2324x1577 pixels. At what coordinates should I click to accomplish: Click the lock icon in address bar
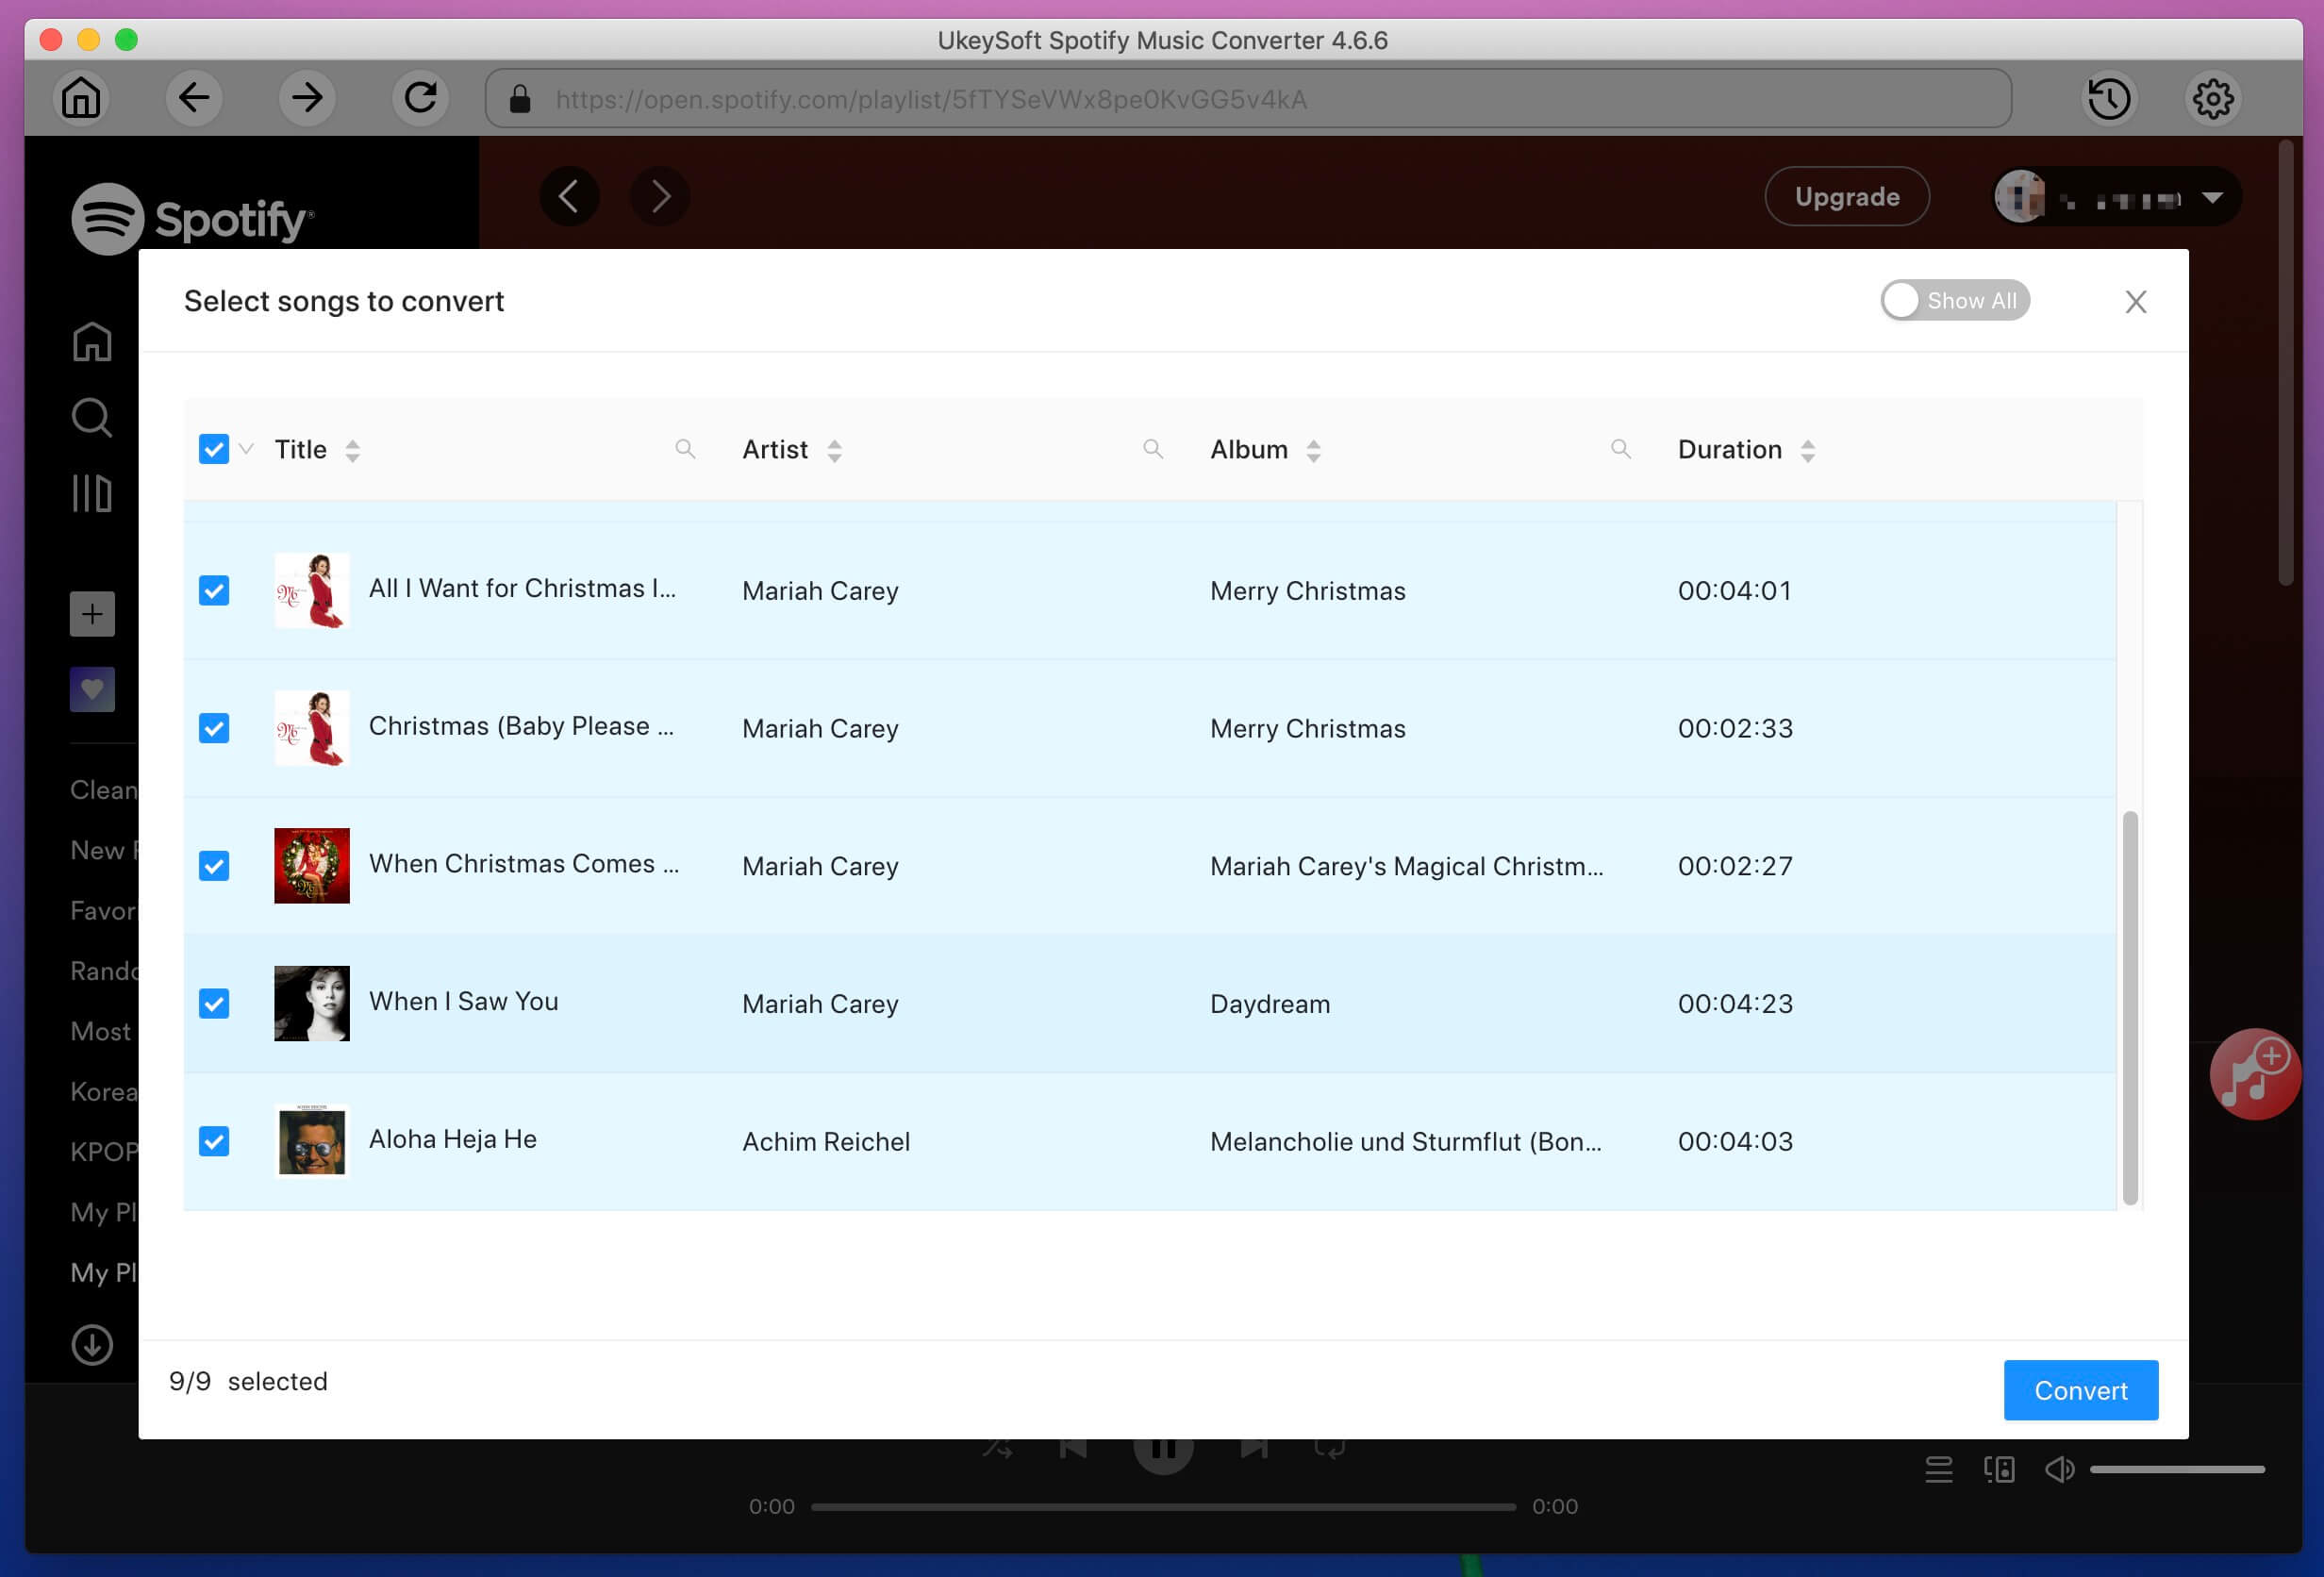pyautogui.click(x=519, y=99)
